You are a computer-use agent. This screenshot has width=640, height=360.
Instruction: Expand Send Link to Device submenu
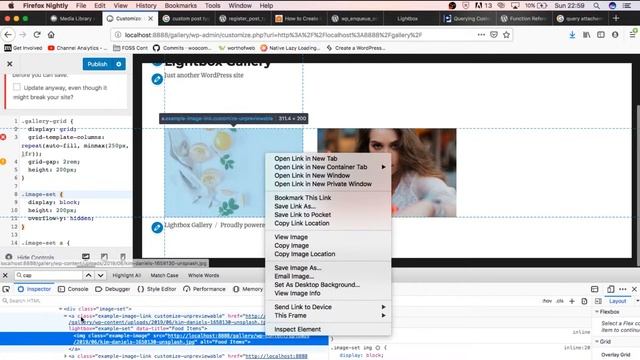pyautogui.click(x=328, y=307)
